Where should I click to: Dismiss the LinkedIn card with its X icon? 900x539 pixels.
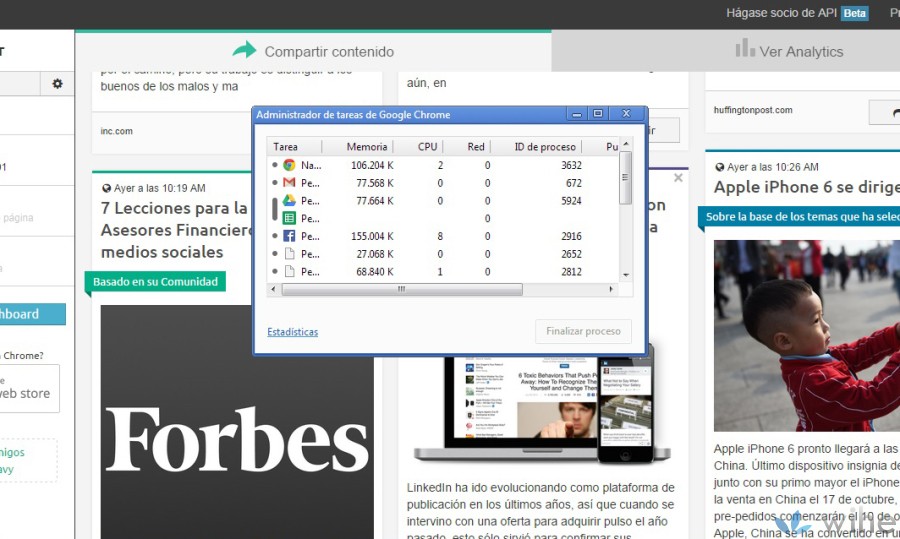tap(678, 178)
